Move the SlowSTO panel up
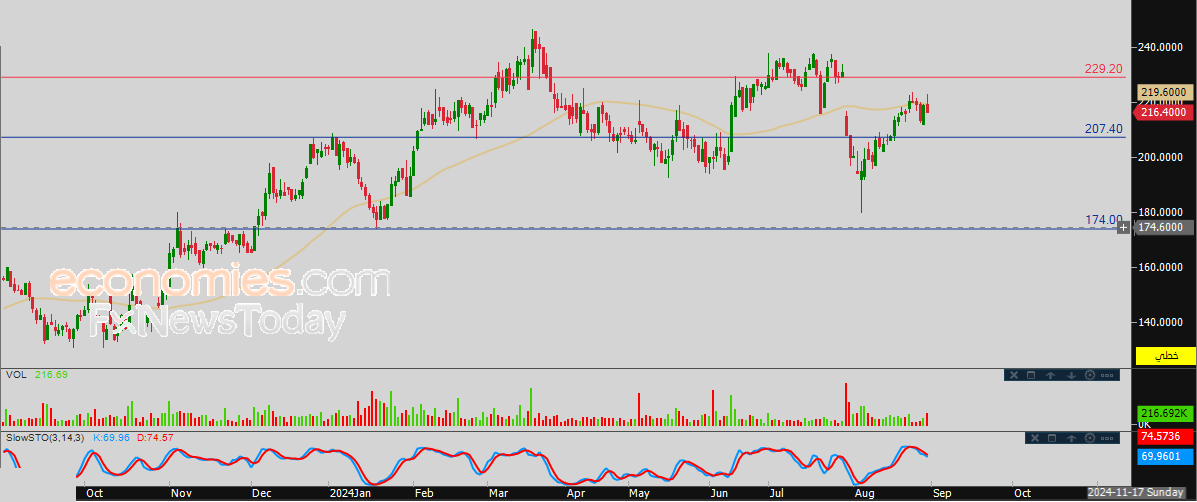1197x502 pixels. [x=1071, y=438]
